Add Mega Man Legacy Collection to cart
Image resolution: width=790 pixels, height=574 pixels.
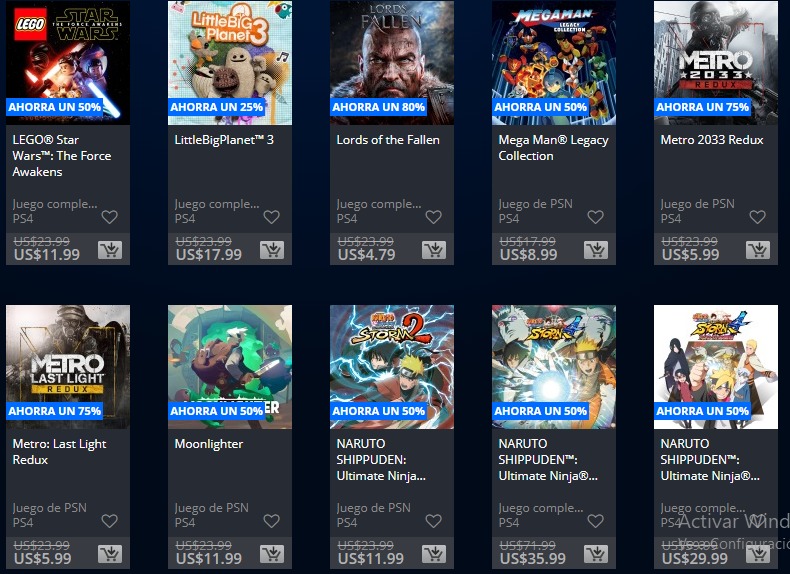tap(596, 250)
